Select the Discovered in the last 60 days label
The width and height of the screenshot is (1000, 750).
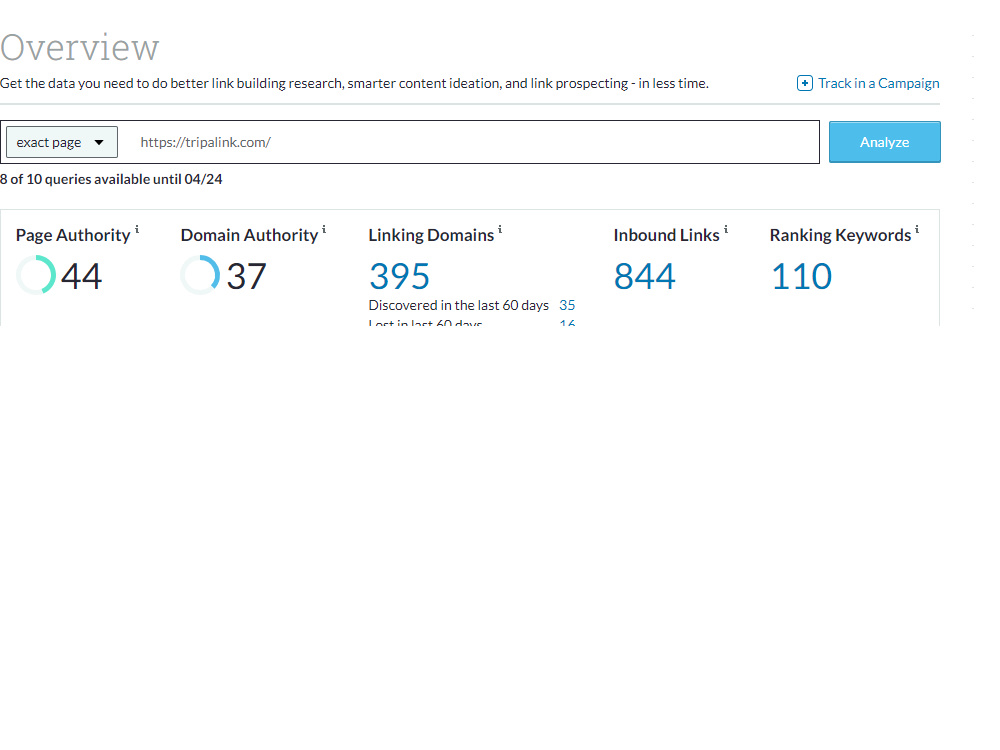pyautogui.click(x=459, y=305)
